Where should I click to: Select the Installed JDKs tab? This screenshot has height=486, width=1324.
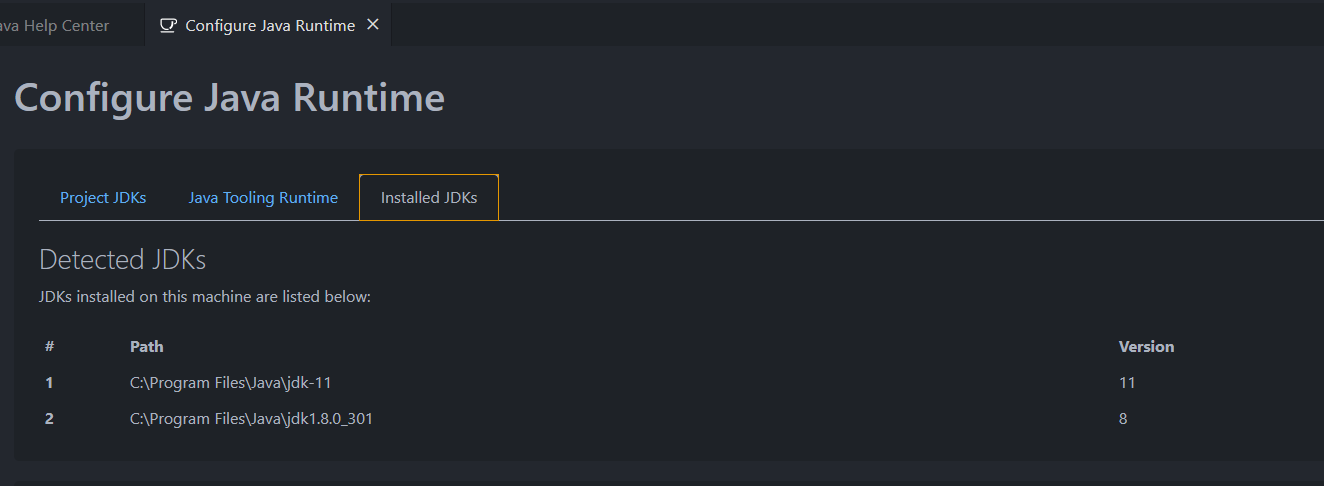coord(429,198)
